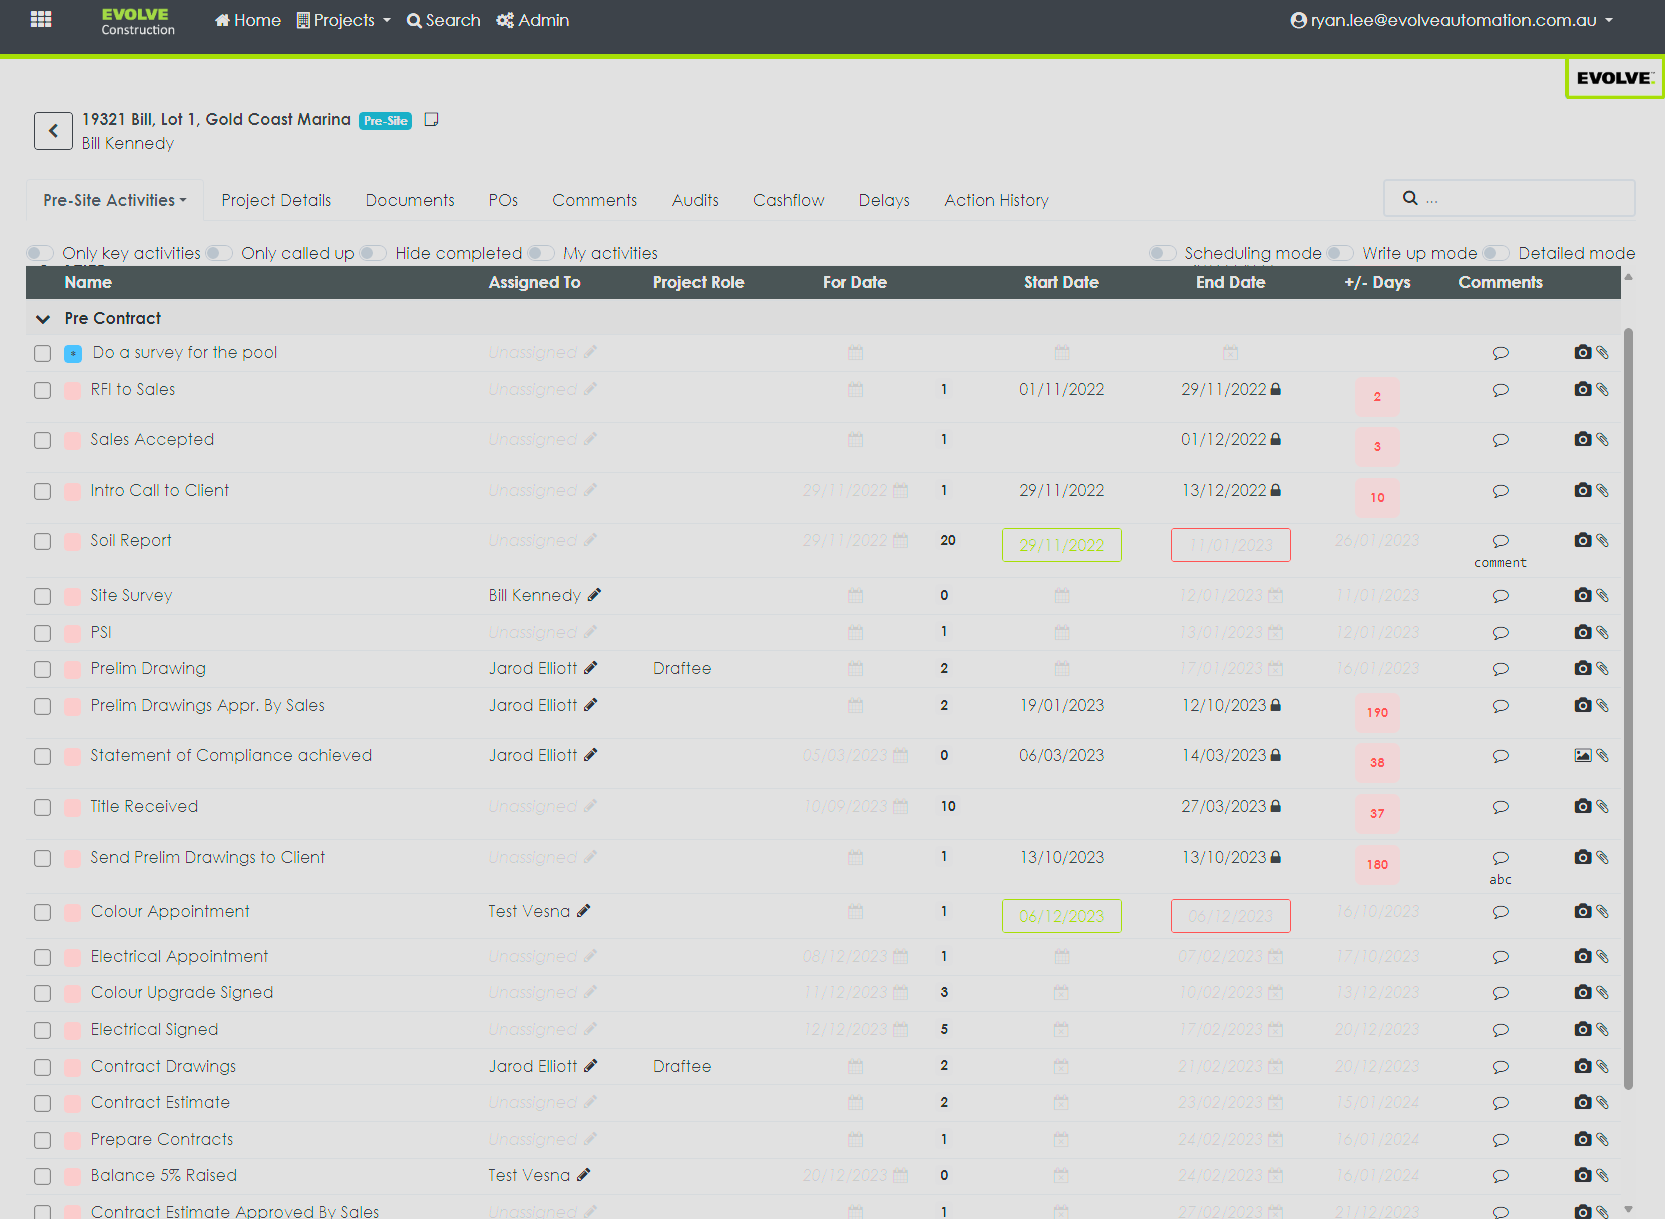Open the Action History tab

pos(996,200)
